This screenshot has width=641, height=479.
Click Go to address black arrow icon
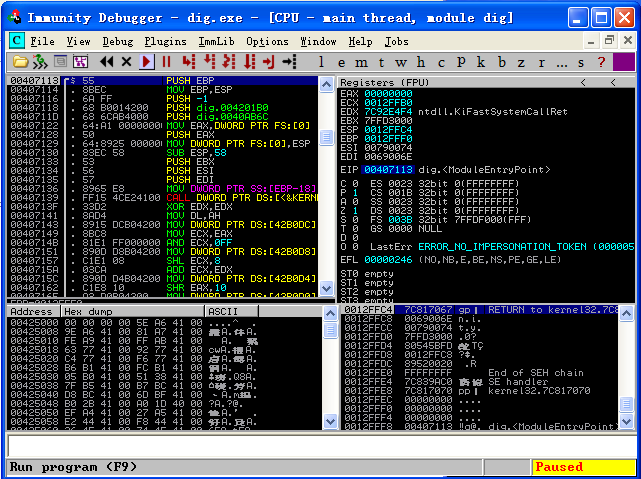(x=289, y=62)
